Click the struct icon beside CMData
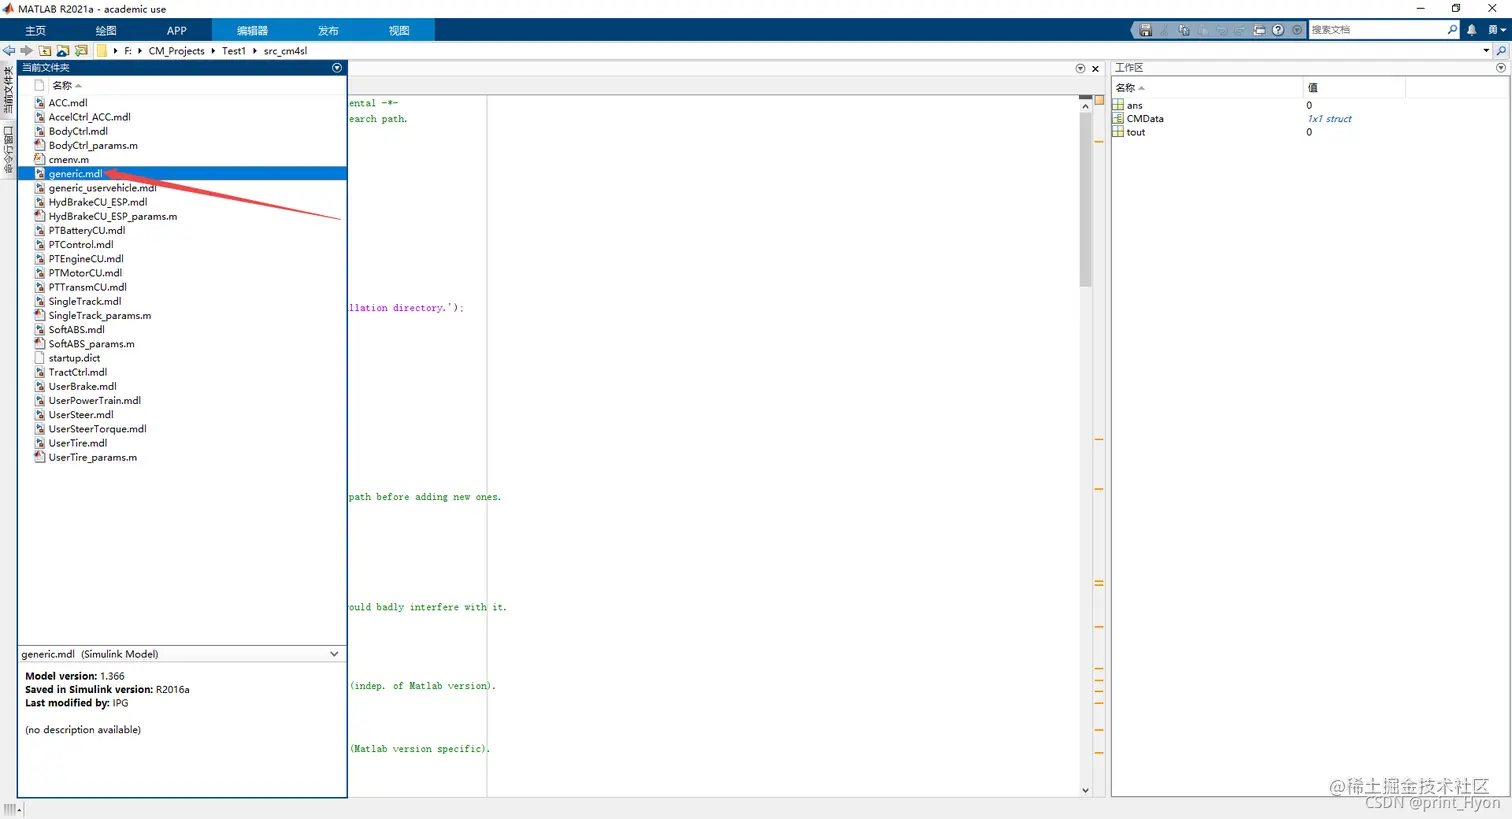 pos(1118,118)
